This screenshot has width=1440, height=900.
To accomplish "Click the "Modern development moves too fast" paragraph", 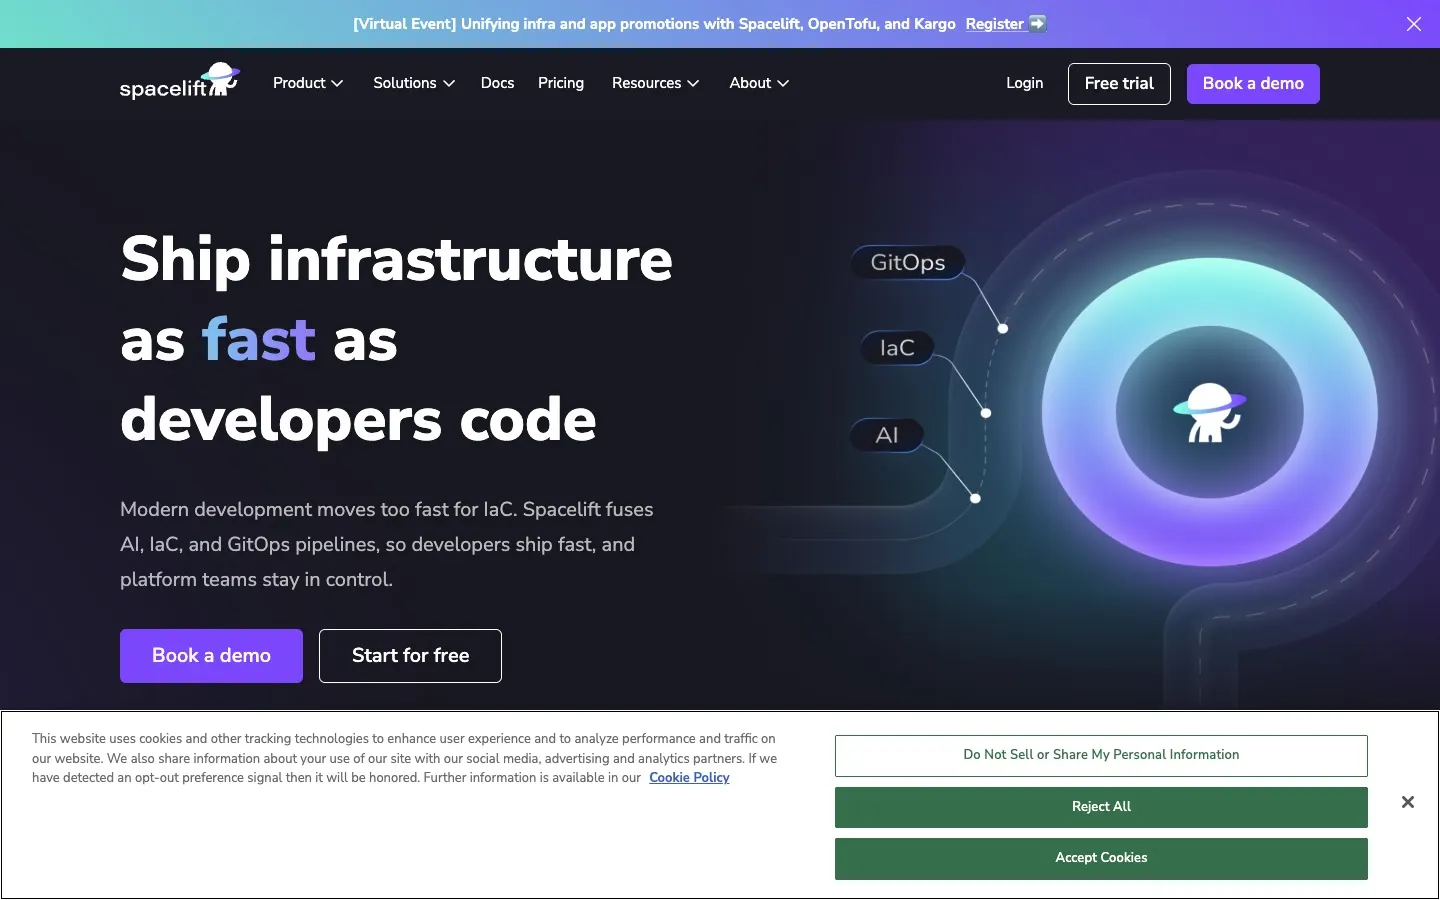I will [x=387, y=544].
